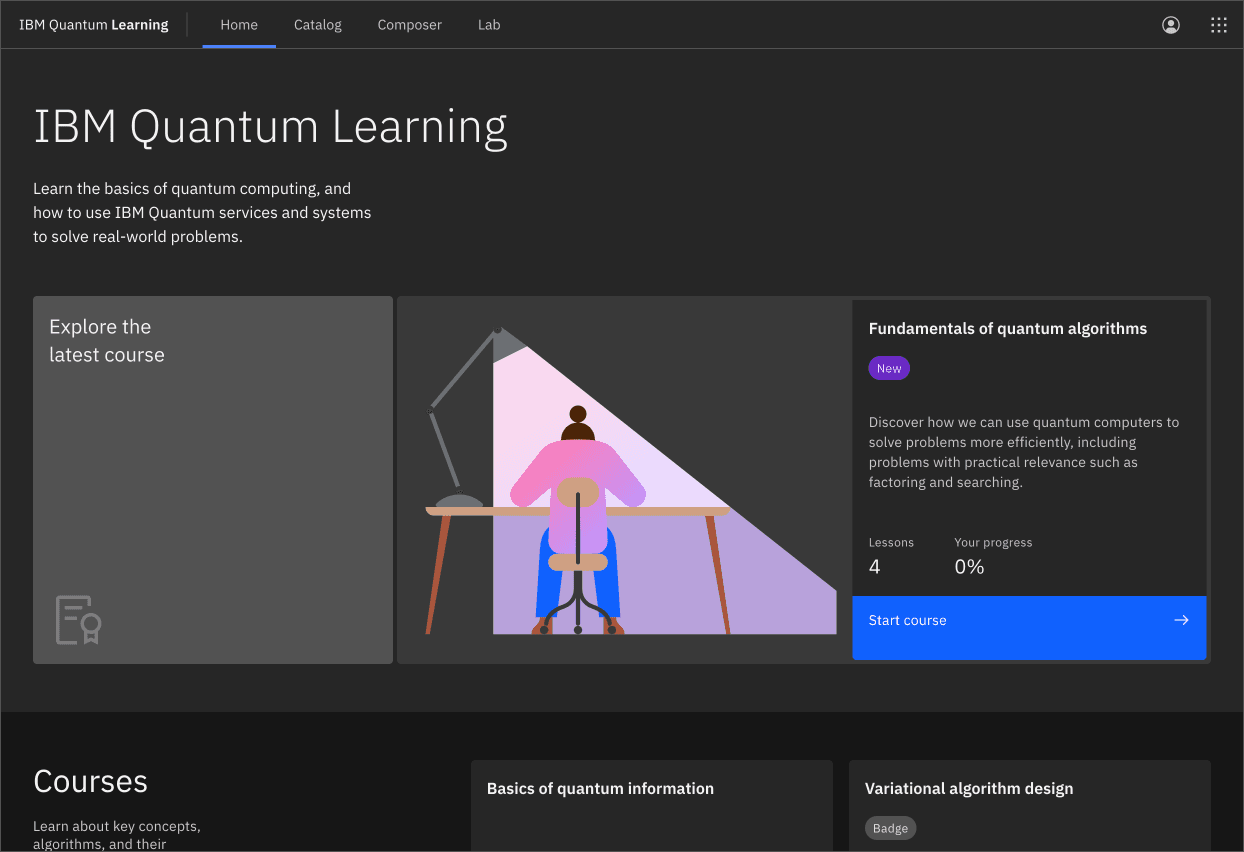Open the Explore the latest course card
This screenshot has height=852, width=1244.
coord(213,480)
